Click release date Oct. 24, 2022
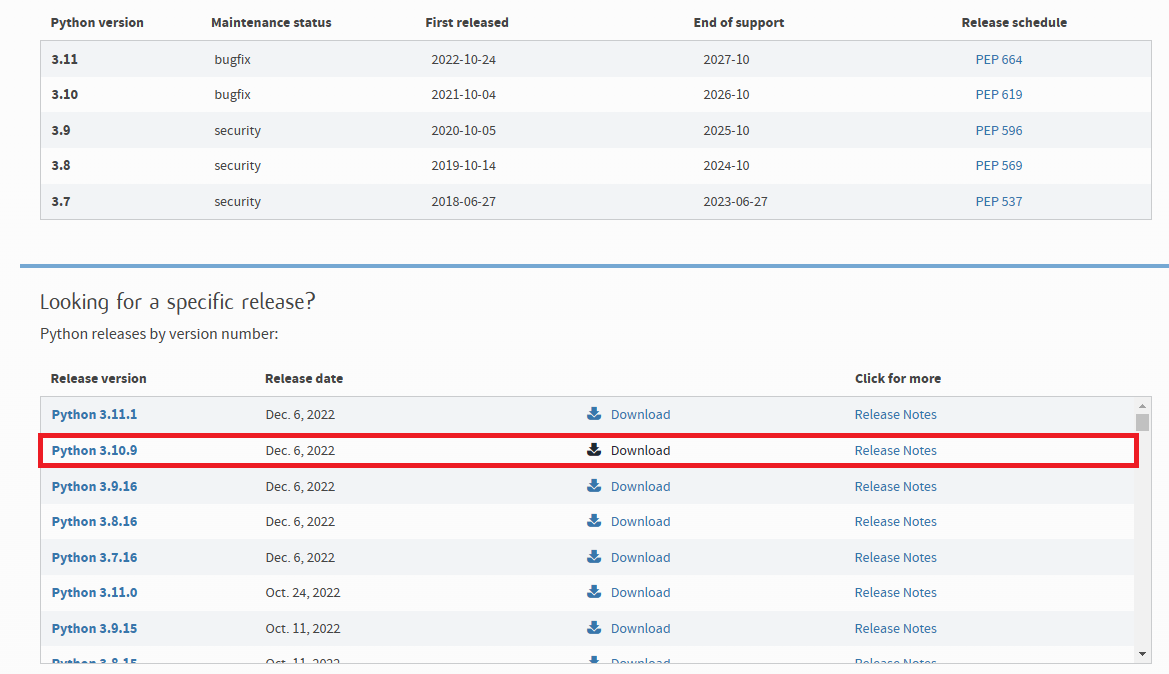 (x=303, y=593)
